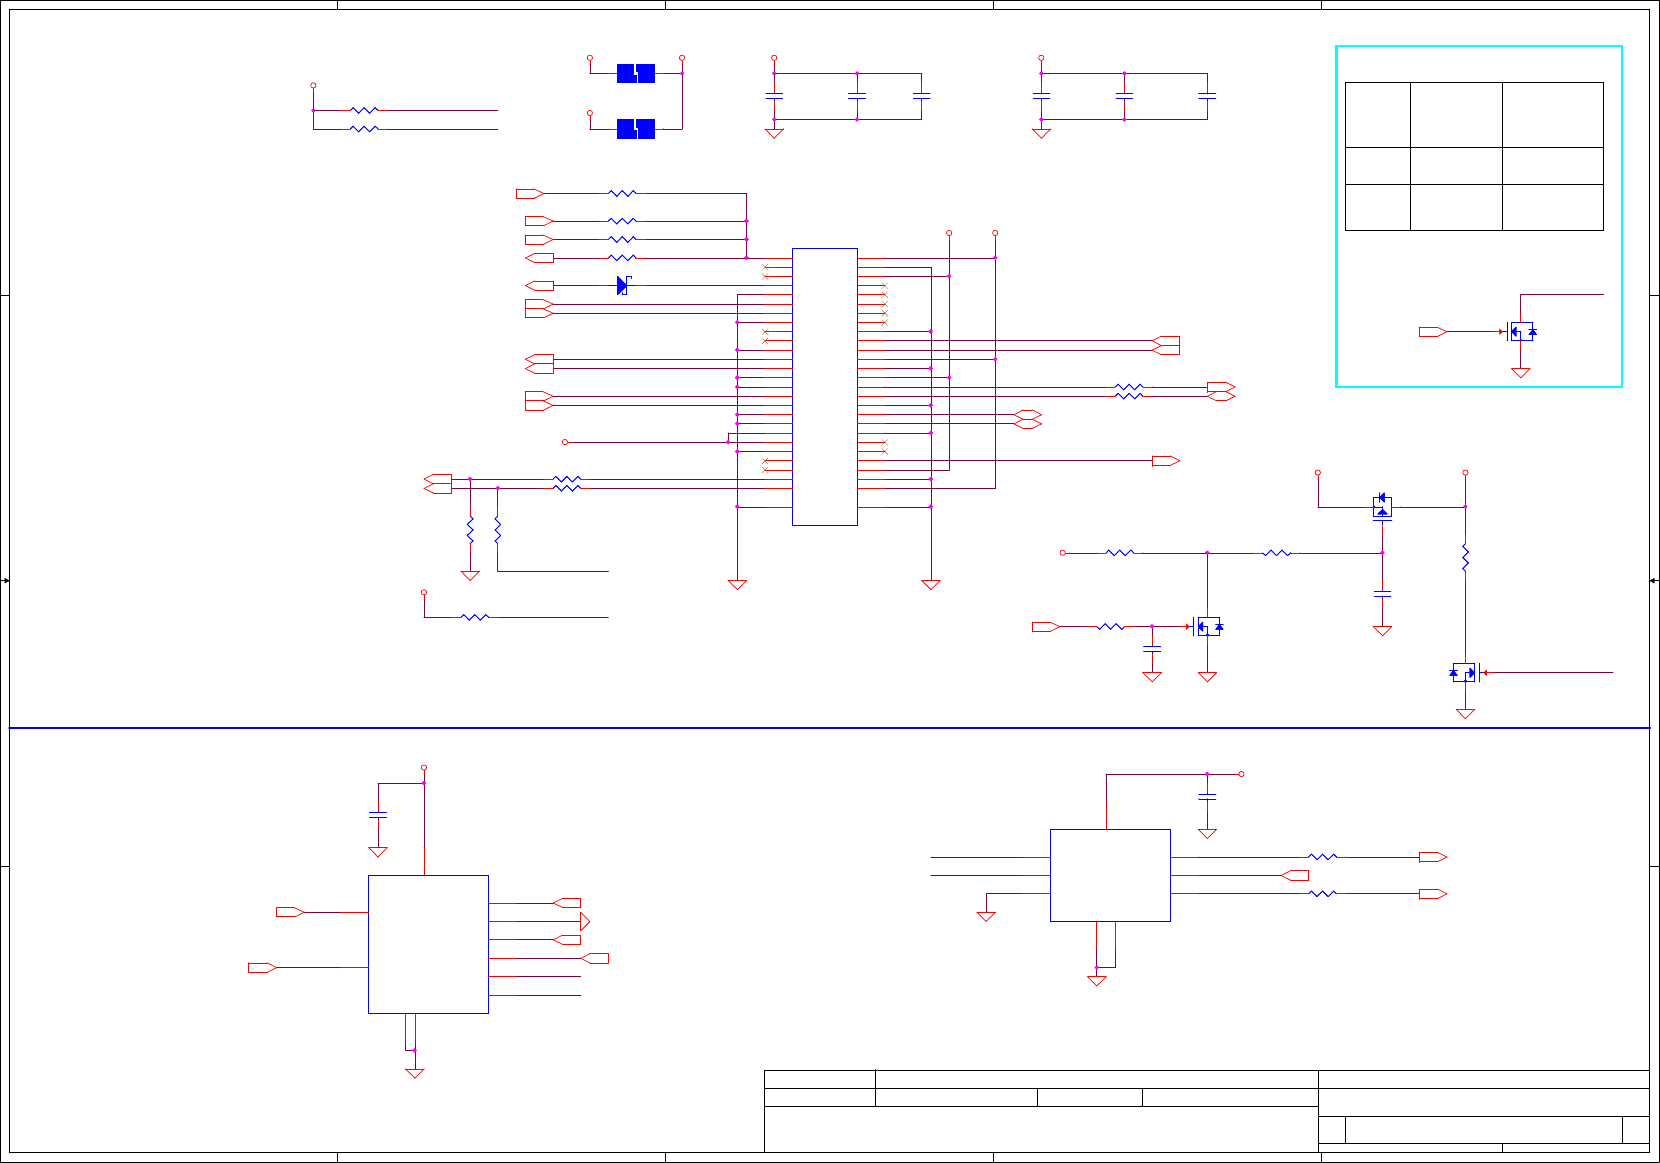The height and width of the screenshot is (1163, 1660).
Task: Select the dual-diode component between two power pins
Action: pyautogui.click(x=1382, y=507)
